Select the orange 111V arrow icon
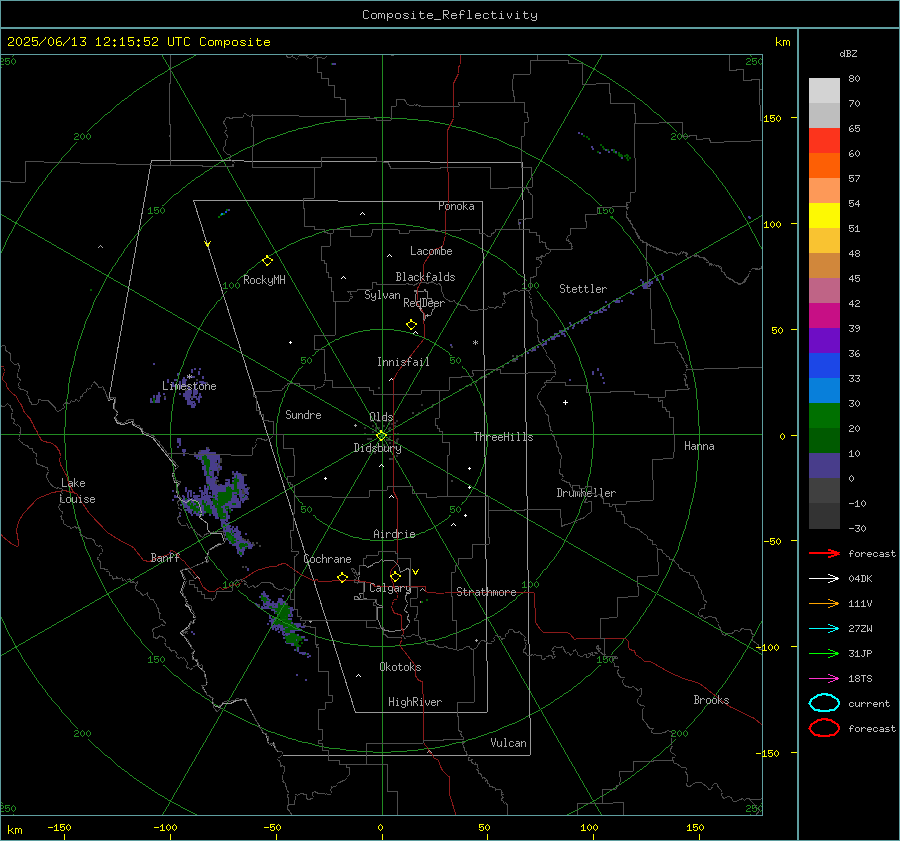The height and width of the screenshot is (841, 900). [824, 603]
